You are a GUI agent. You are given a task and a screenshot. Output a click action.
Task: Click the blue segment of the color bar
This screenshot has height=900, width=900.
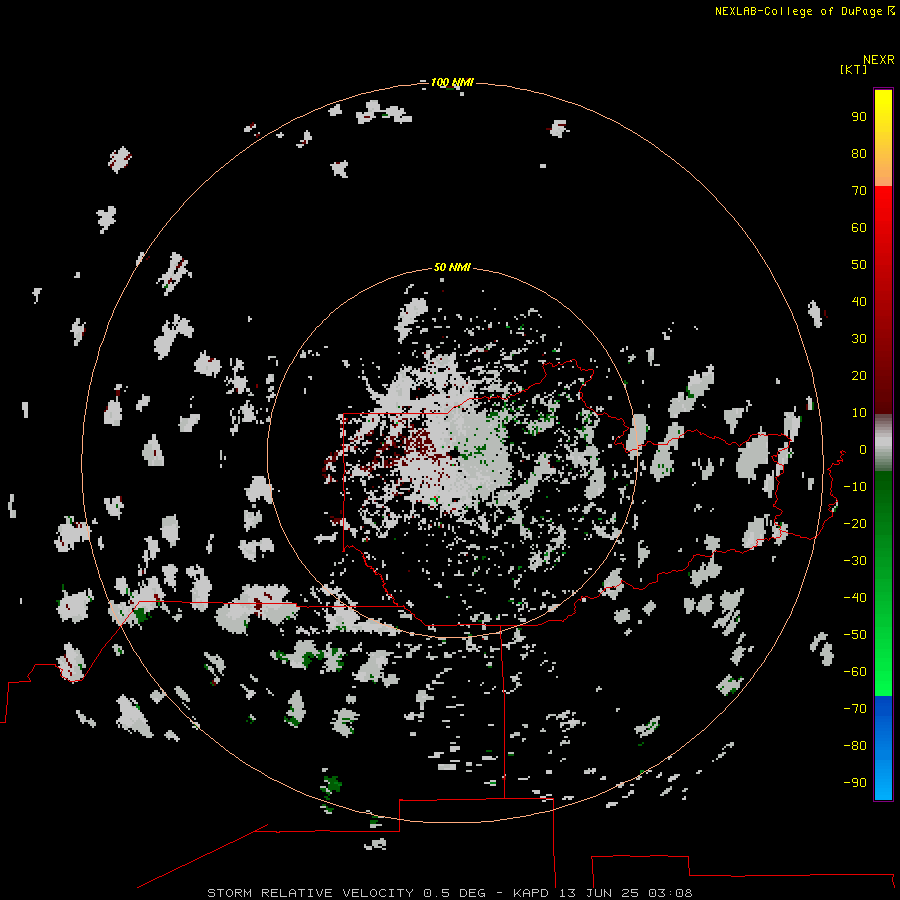(x=883, y=747)
